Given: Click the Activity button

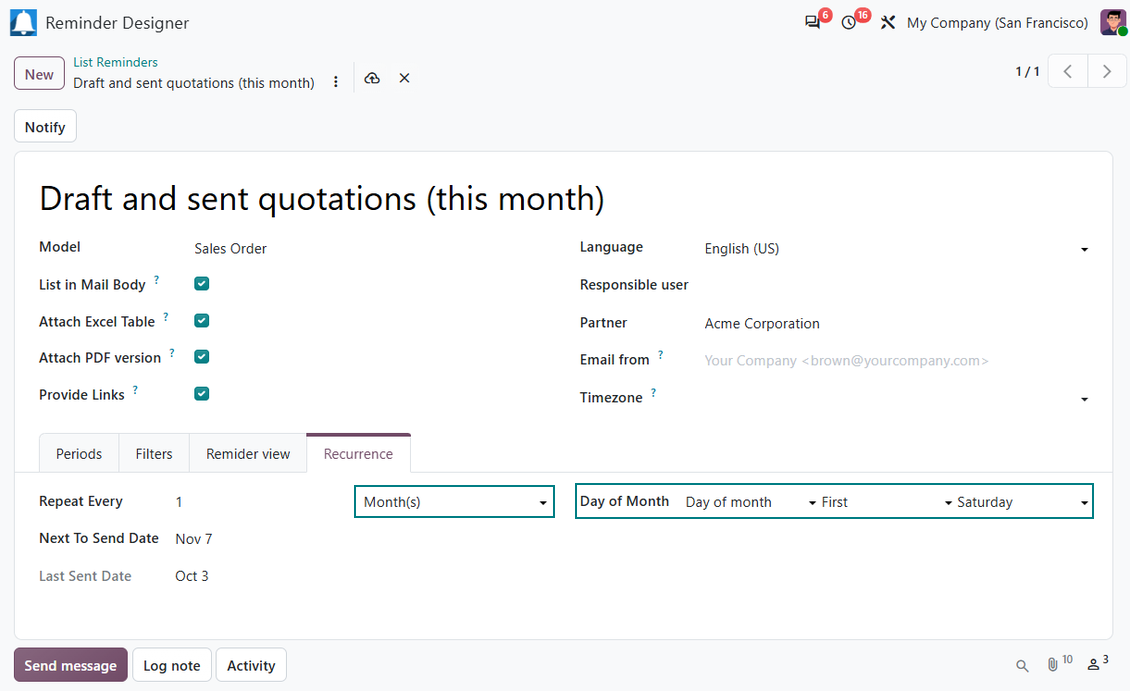Looking at the screenshot, I should click(251, 665).
